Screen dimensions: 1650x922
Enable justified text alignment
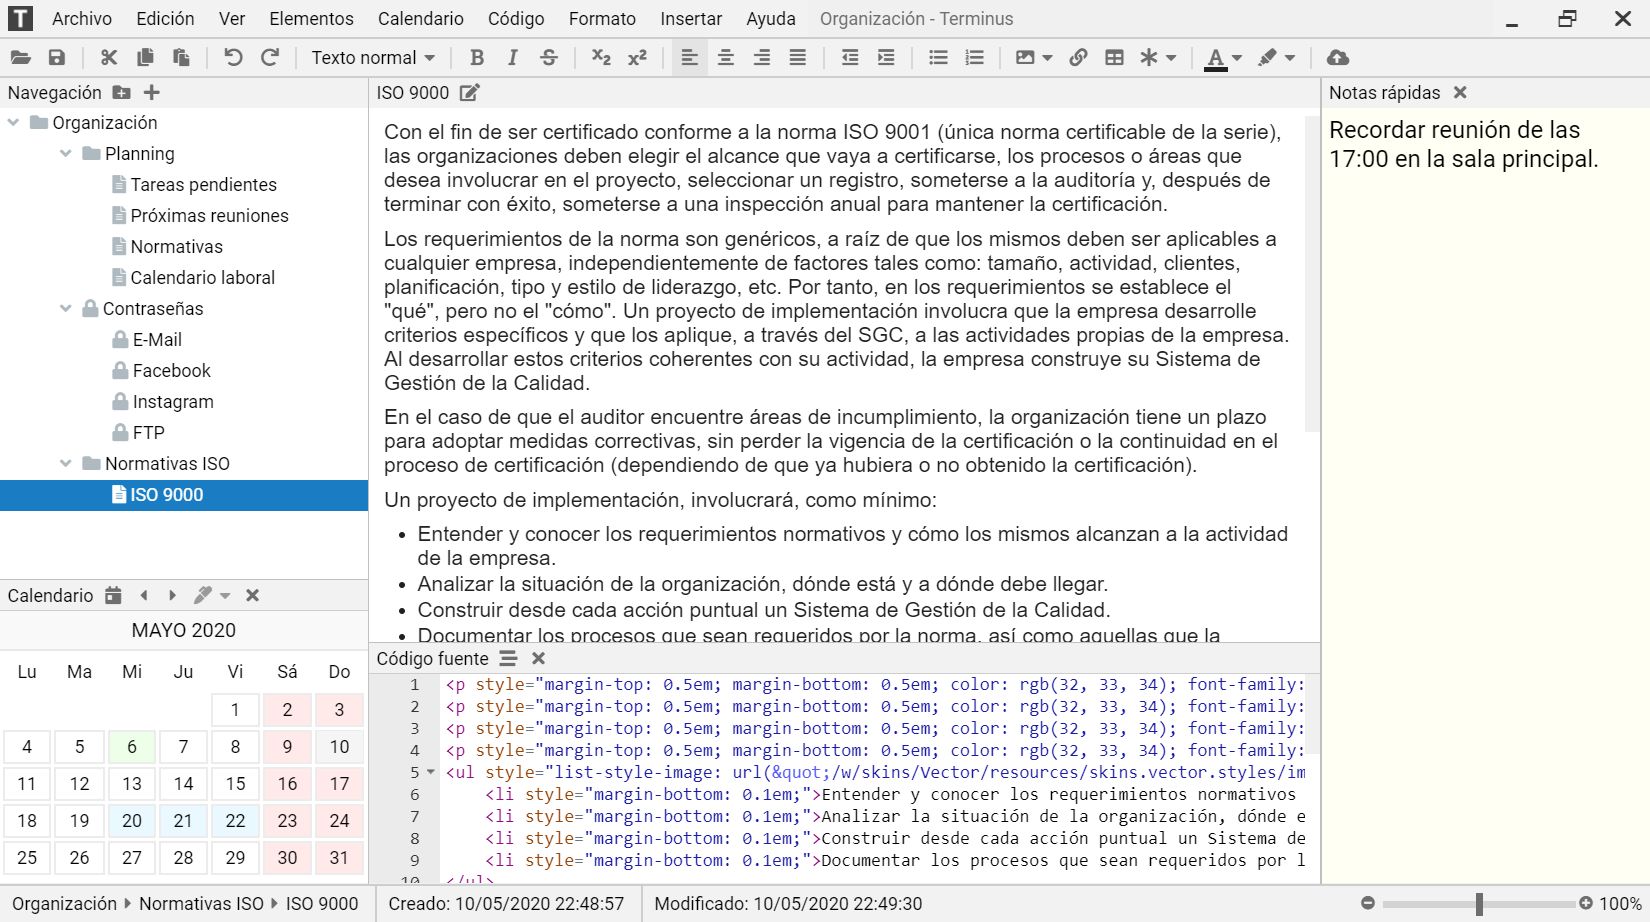[x=797, y=58]
